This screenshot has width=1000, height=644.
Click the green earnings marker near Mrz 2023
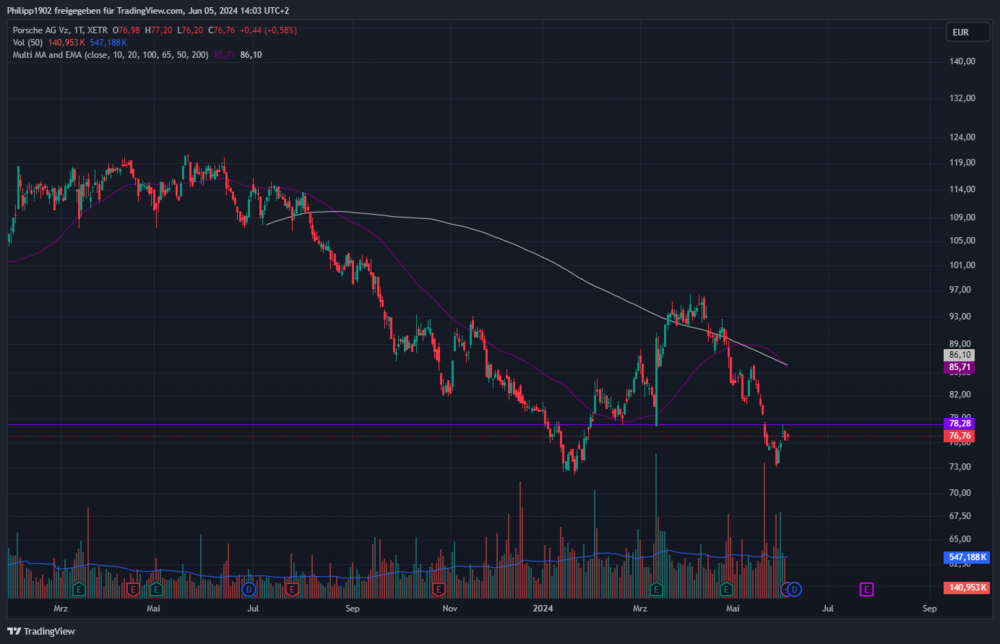[x=79, y=589]
